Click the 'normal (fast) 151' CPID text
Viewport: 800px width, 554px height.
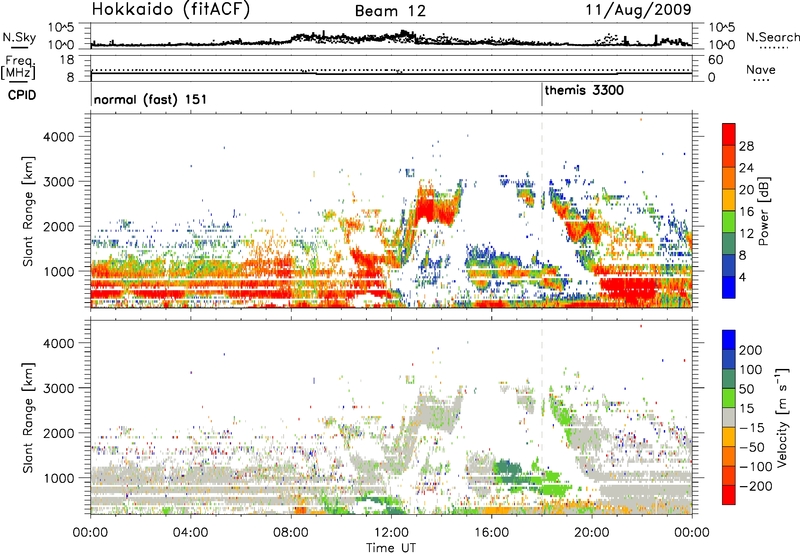pyautogui.click(x=151, y=99)
